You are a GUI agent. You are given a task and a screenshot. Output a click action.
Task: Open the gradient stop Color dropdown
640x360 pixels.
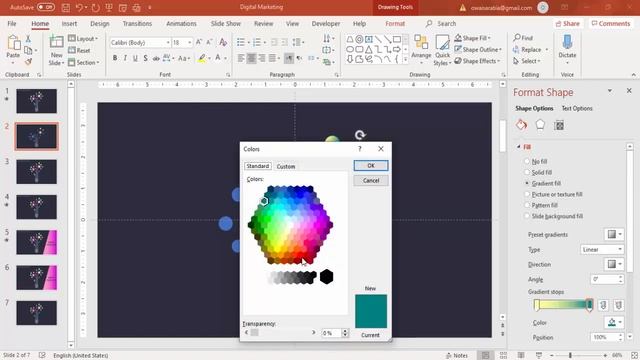614,322
